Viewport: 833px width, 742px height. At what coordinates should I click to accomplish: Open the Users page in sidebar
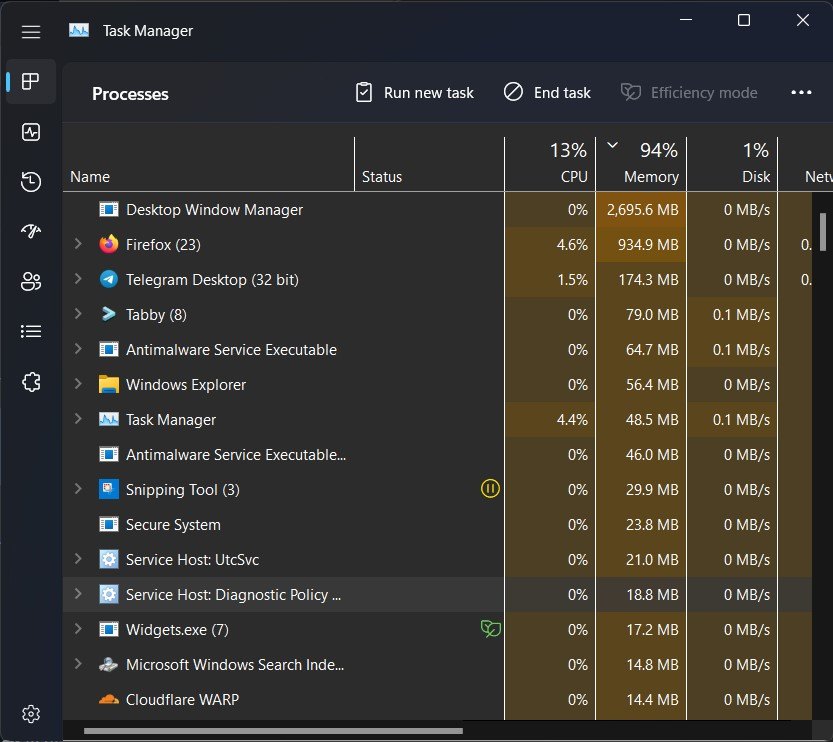click(31, 281)
